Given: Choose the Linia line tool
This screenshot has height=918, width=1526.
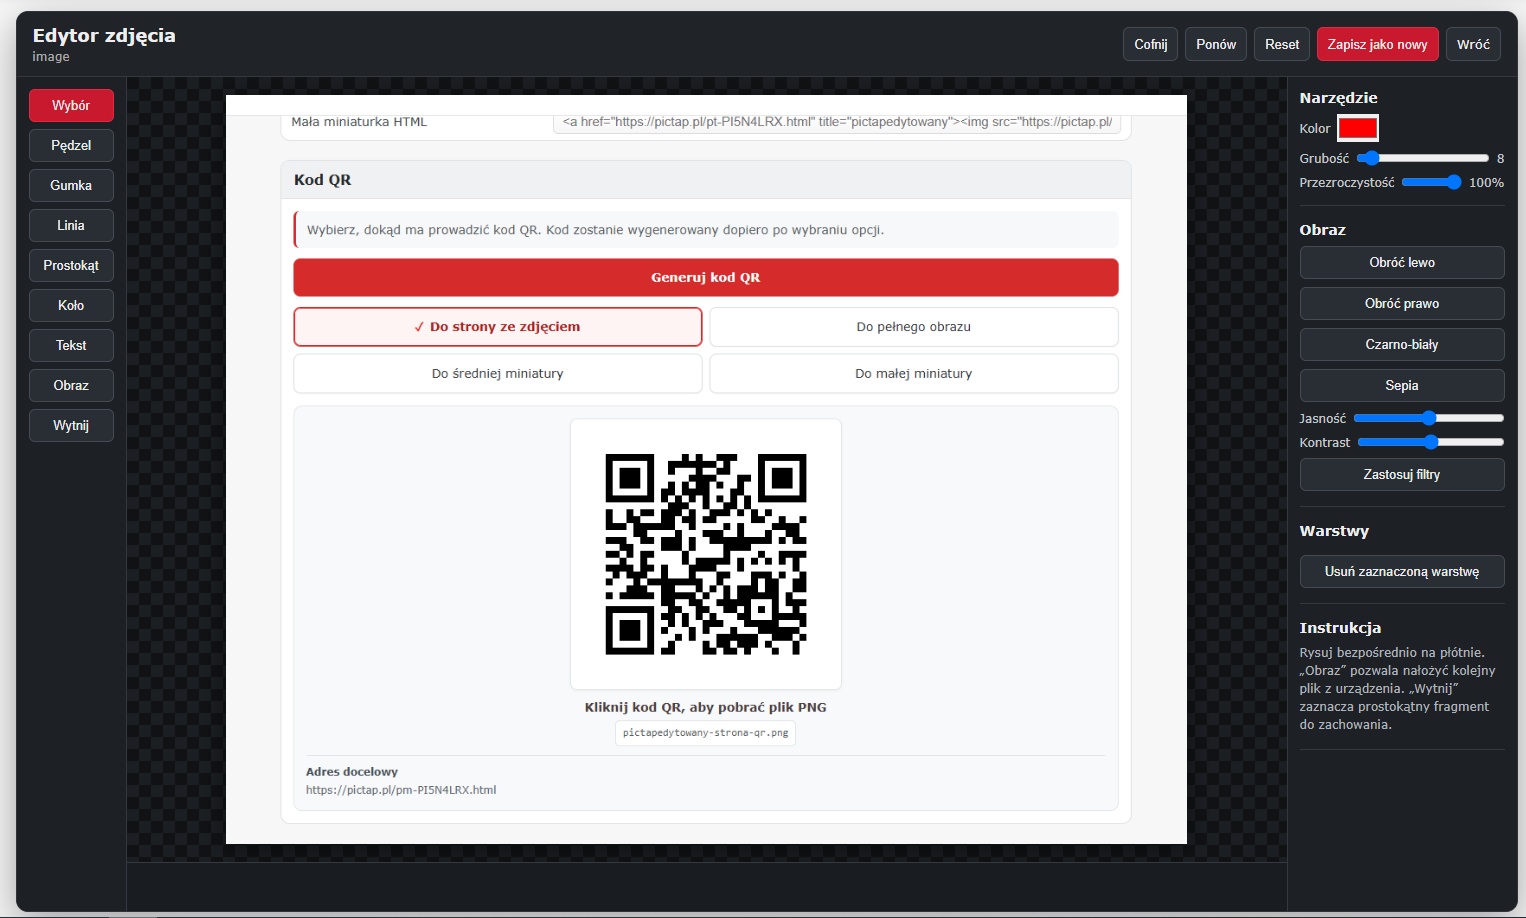Looking at the screenshot, I should [71, 225].
